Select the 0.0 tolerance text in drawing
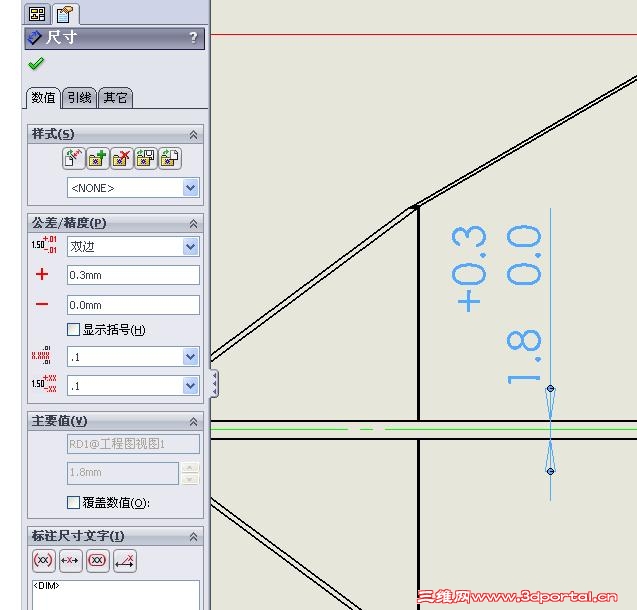The height and width of the screenshot is (610, 637). [x=524, y=256]
